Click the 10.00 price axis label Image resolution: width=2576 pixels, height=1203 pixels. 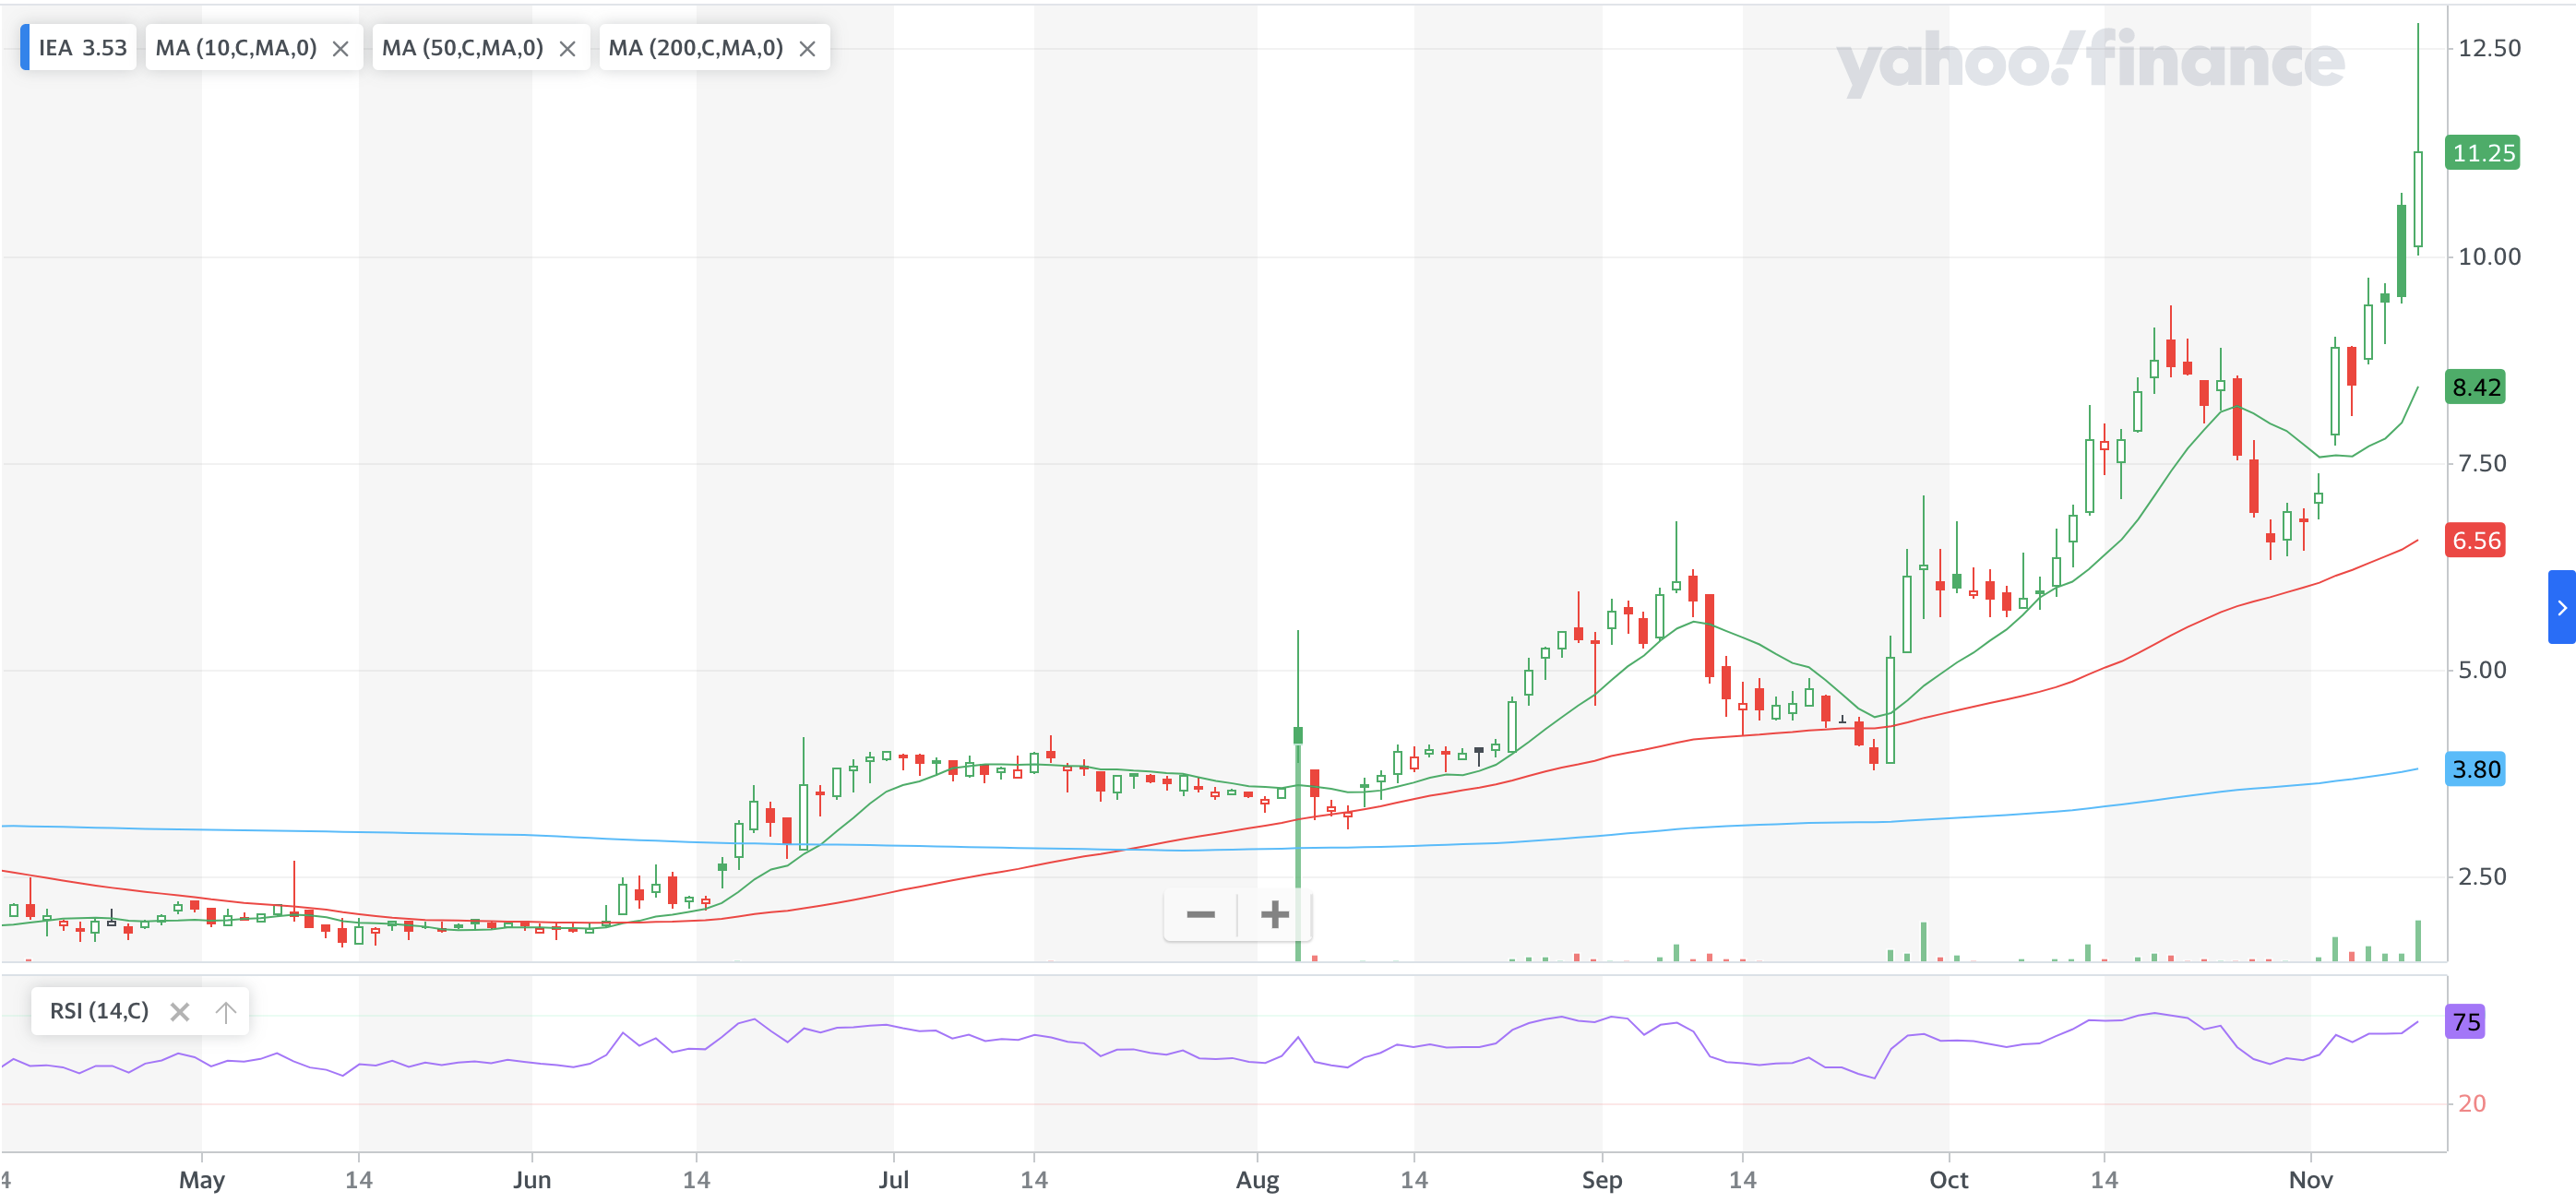coord(2489,257)
